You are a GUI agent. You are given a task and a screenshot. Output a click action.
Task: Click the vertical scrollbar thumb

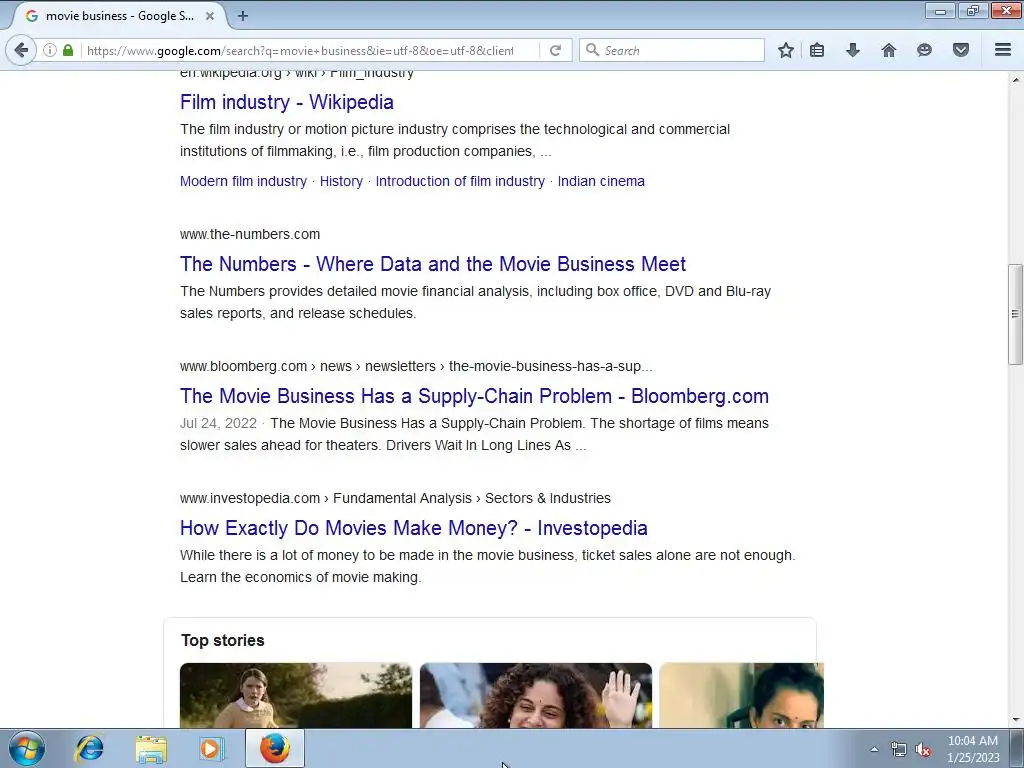pyautogui.click(x=1015, y=314)
